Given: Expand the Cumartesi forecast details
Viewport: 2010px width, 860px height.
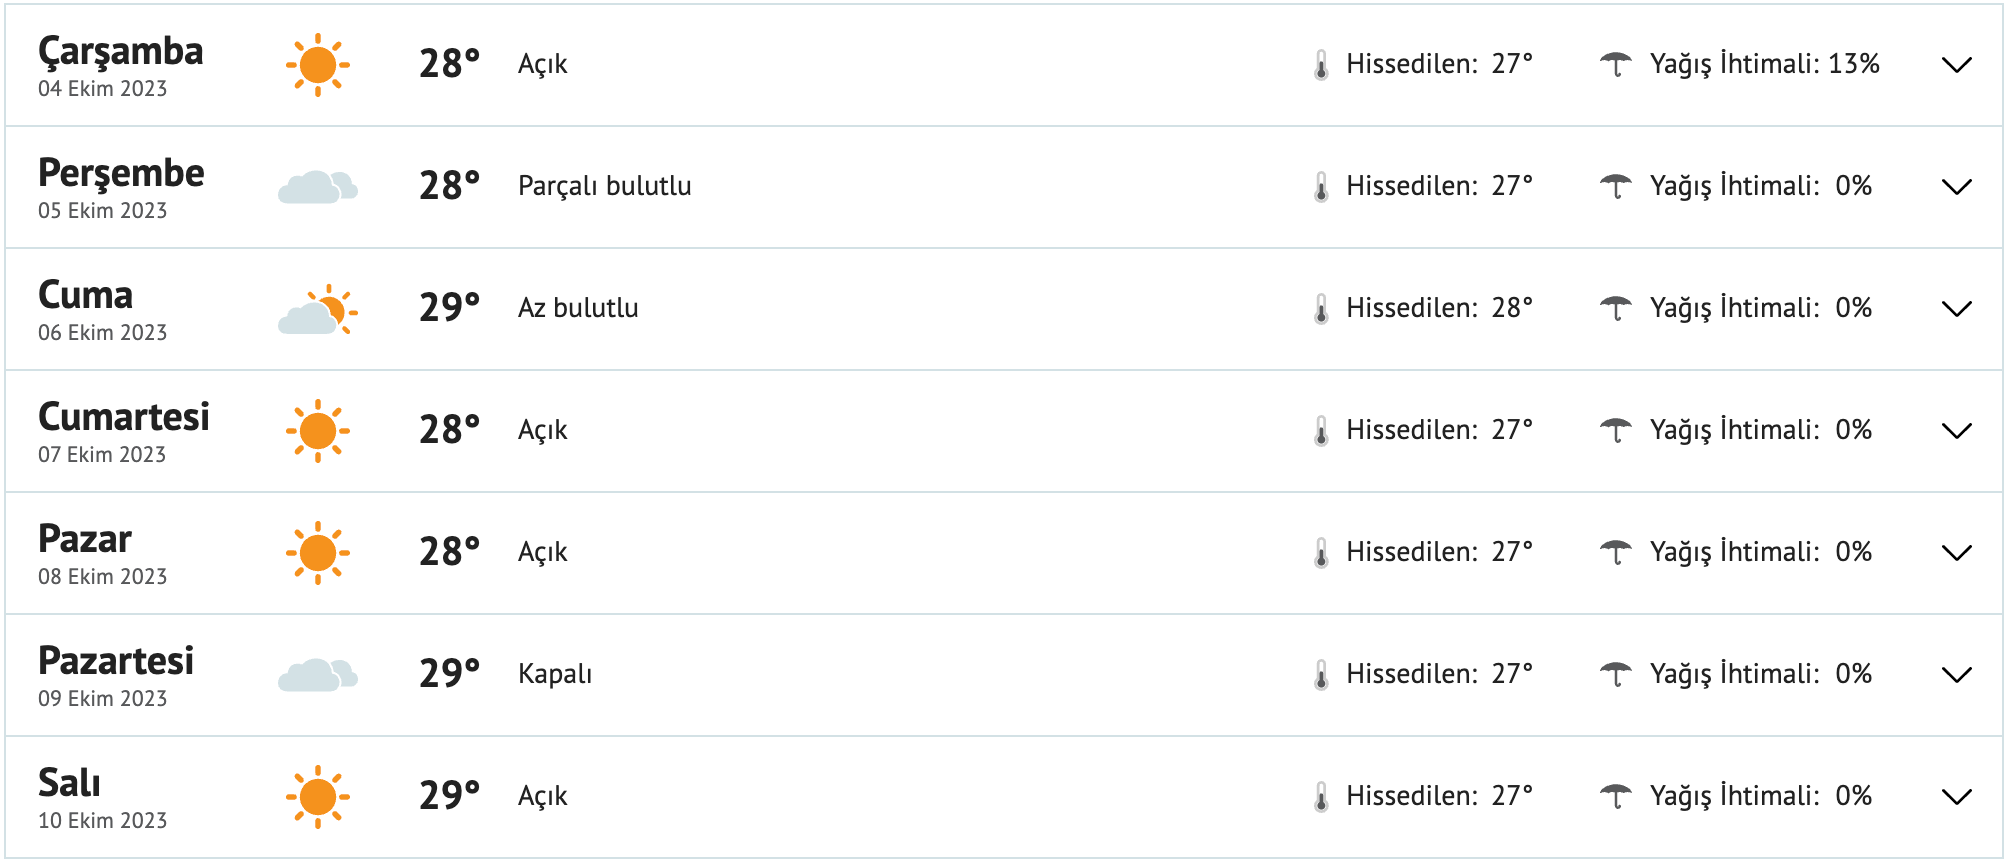Looking at the screenshot, I should (x=1958, y=431).
